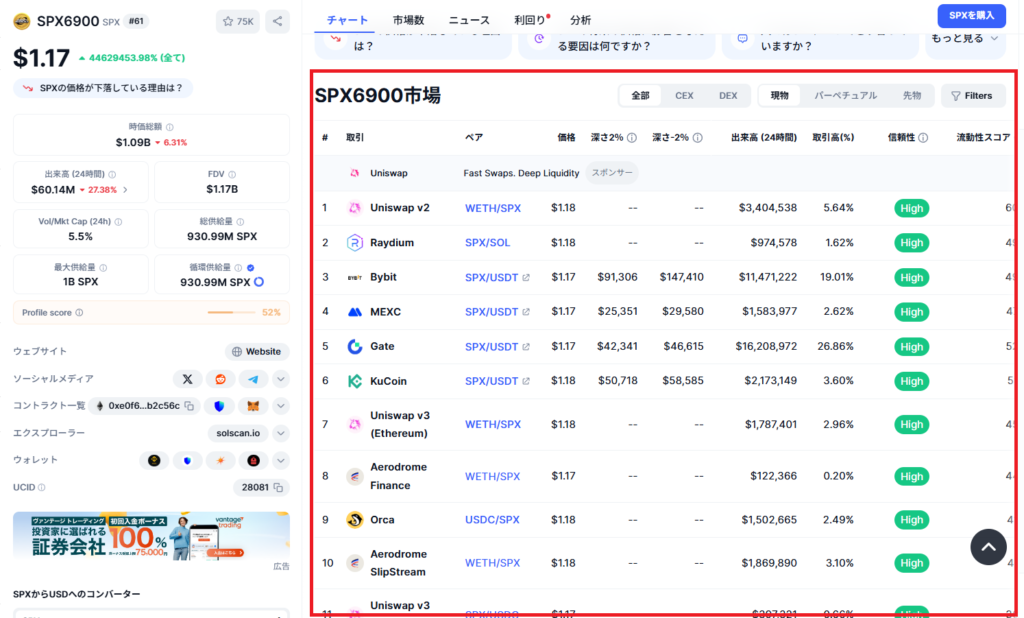Sort by 出来高 (24時間) column header
The height and width of the screenshot is (618, 1024).
[763, 138]
